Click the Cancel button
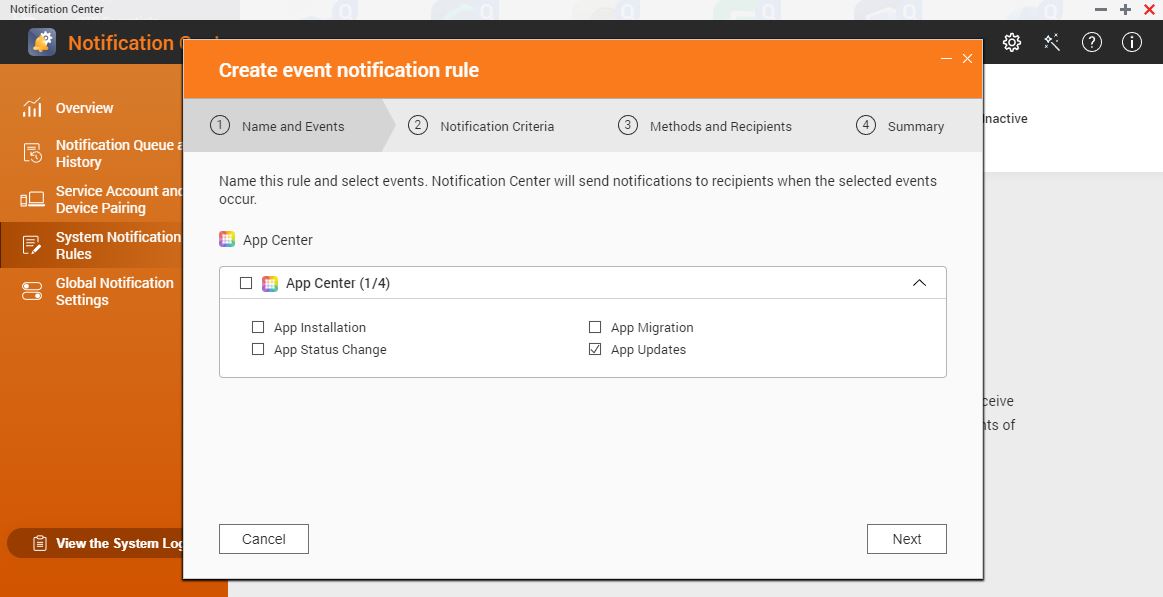 (264, 539)
